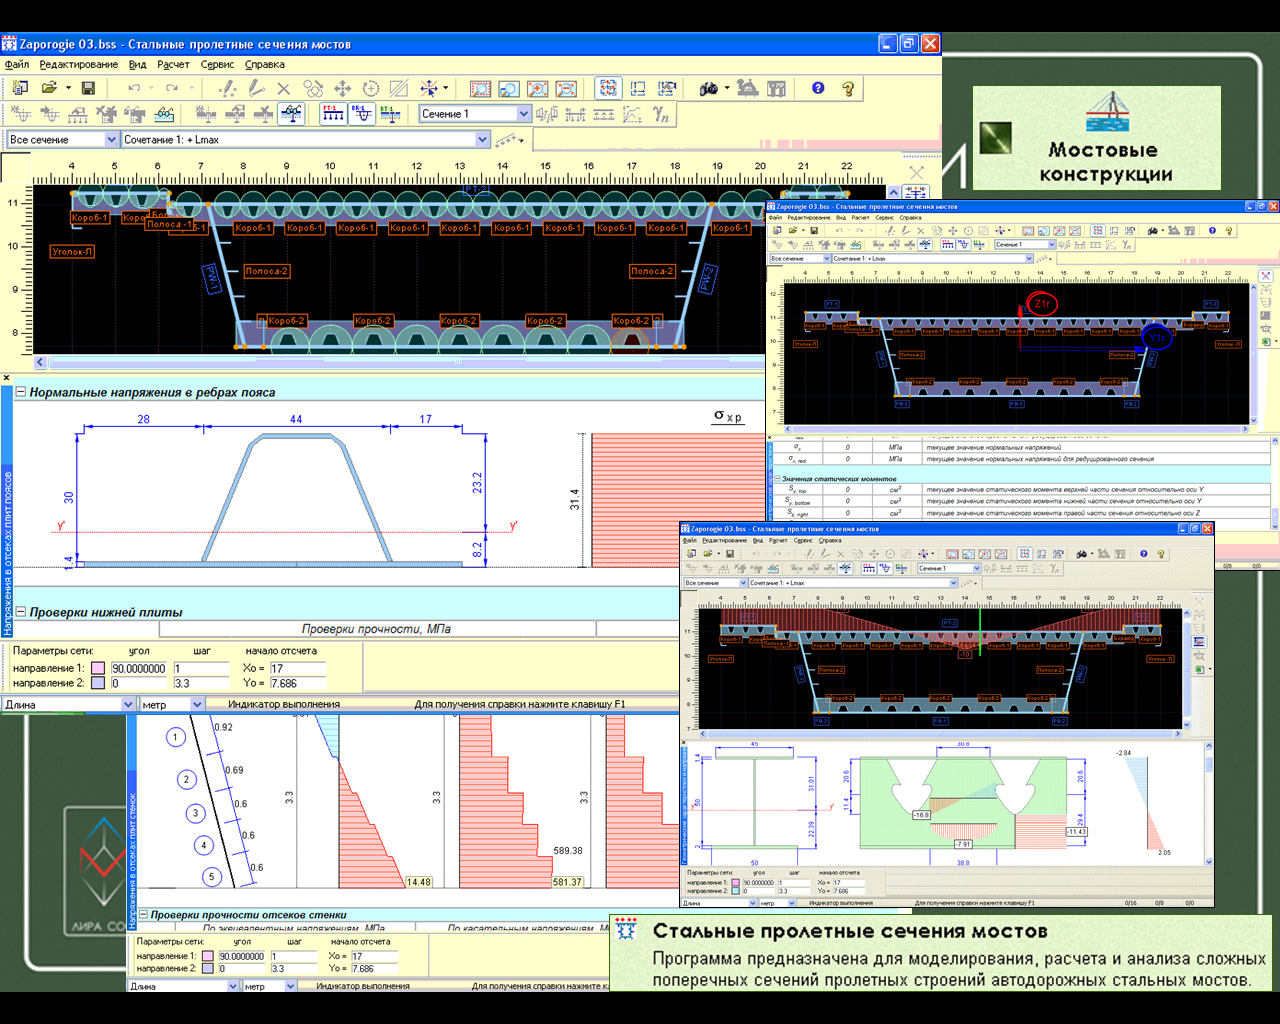Select the four-arrow Move tool icon
This screenshot has height=1024, width=1280.
coord(342,88)
